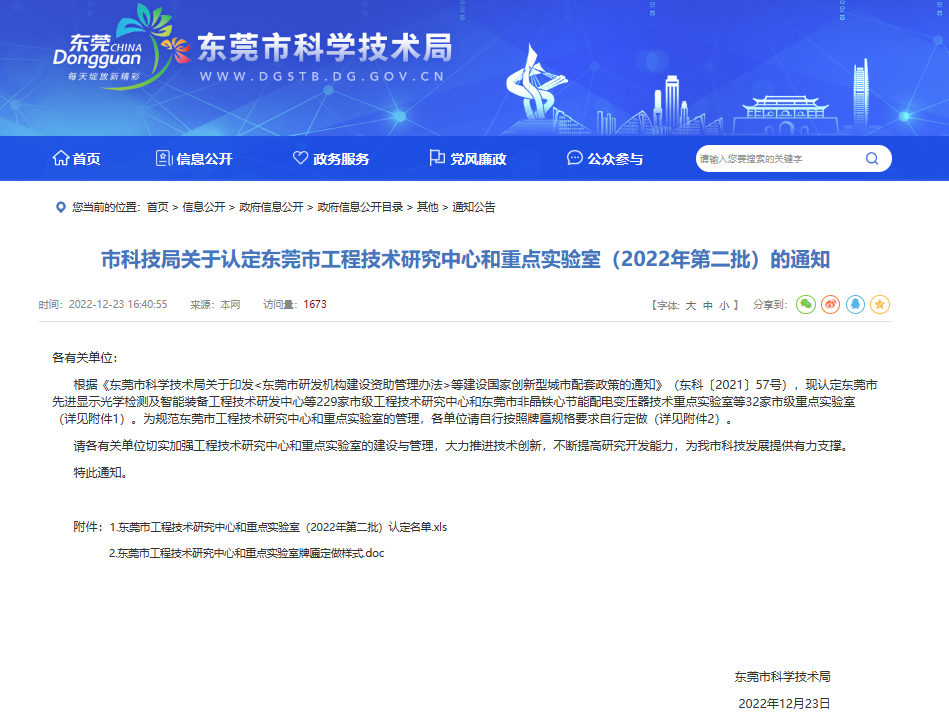Open 首页 home in navigation bar
This screenshot has height=721, width=949.
(76, 159)
